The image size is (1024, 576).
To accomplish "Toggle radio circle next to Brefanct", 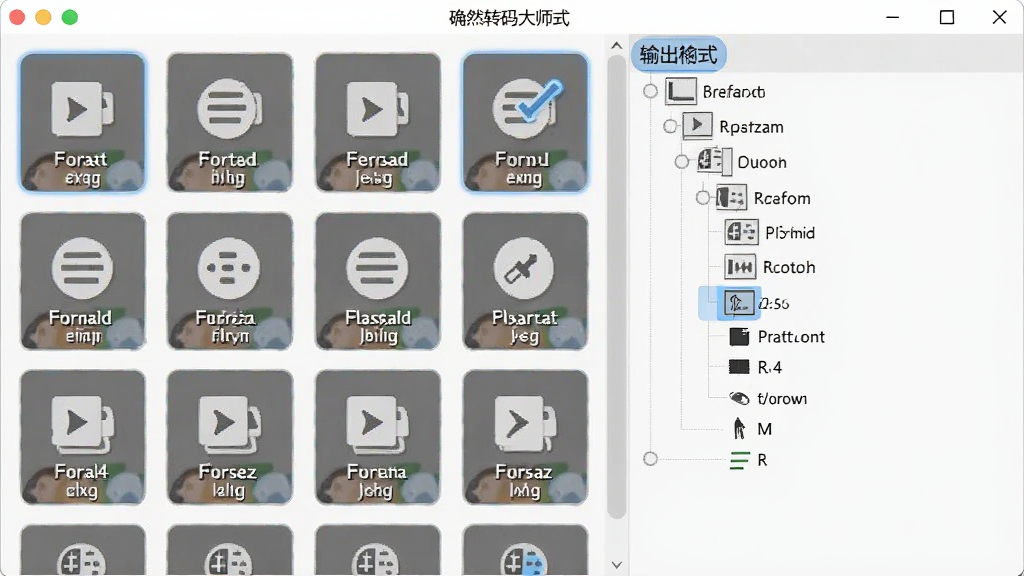I will (x=650, y=91).
